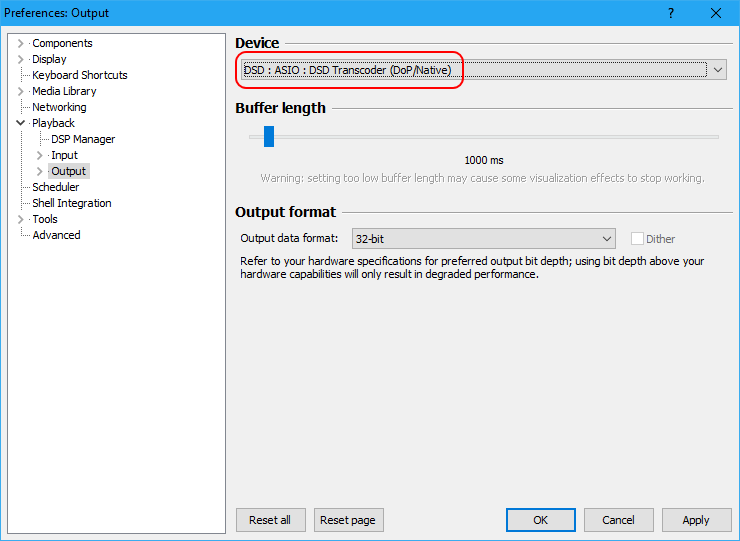Expand the Output node arrow

[40, 171]
